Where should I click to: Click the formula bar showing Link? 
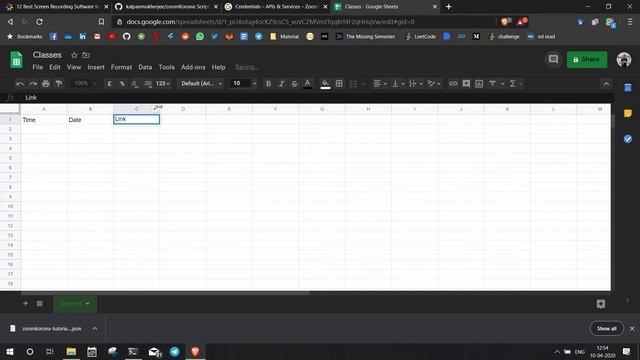click(x=318, y=98)
